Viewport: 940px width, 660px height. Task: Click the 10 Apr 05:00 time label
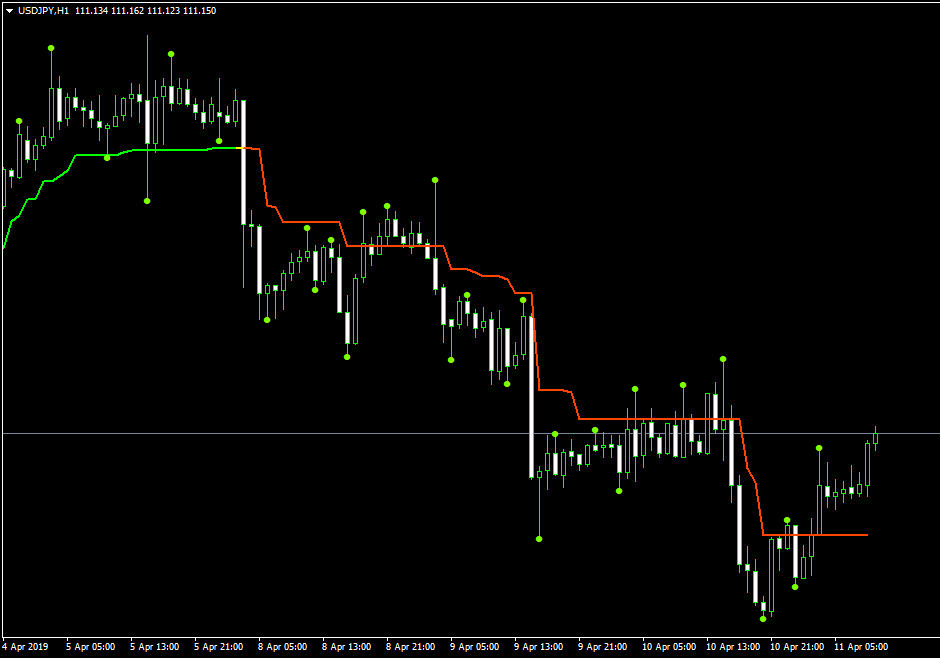pos(667,646)
